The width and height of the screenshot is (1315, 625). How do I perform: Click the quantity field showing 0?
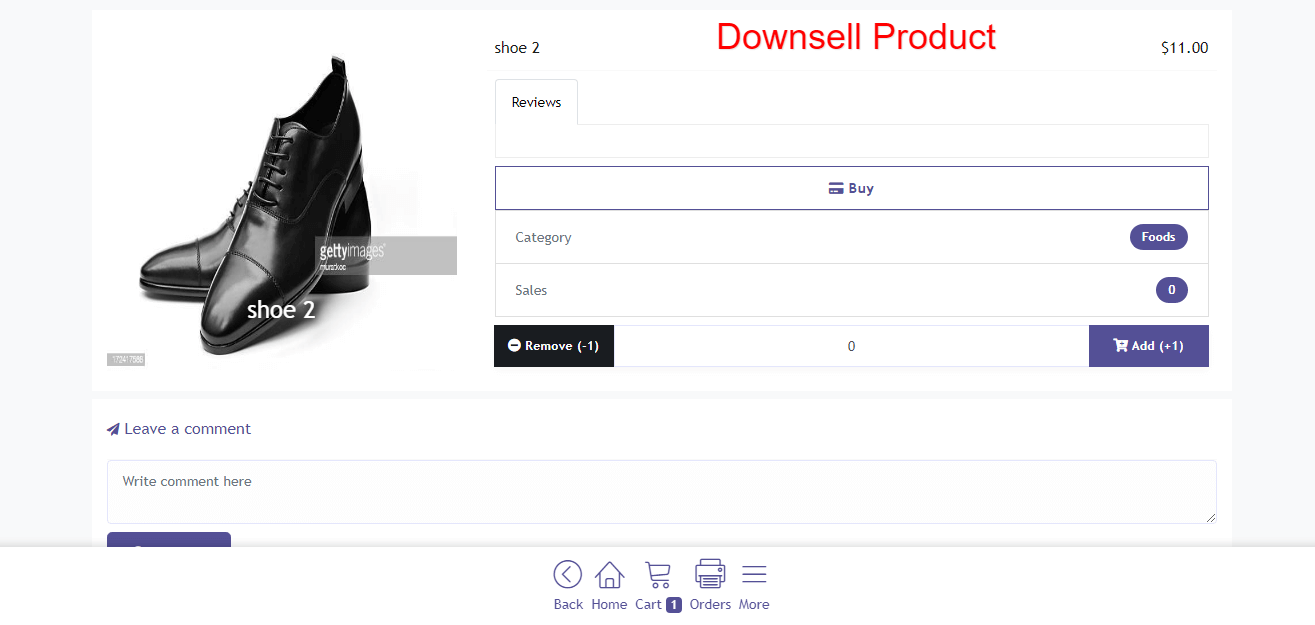[x=851, y=346]
